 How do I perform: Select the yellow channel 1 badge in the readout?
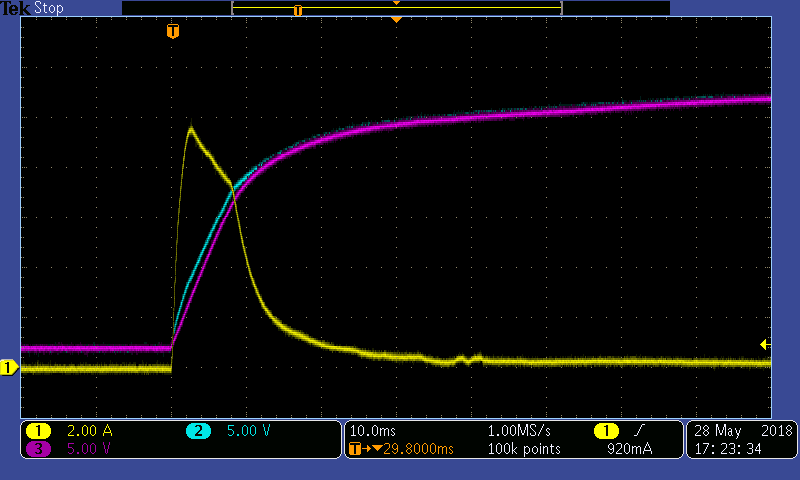point(38,431)
